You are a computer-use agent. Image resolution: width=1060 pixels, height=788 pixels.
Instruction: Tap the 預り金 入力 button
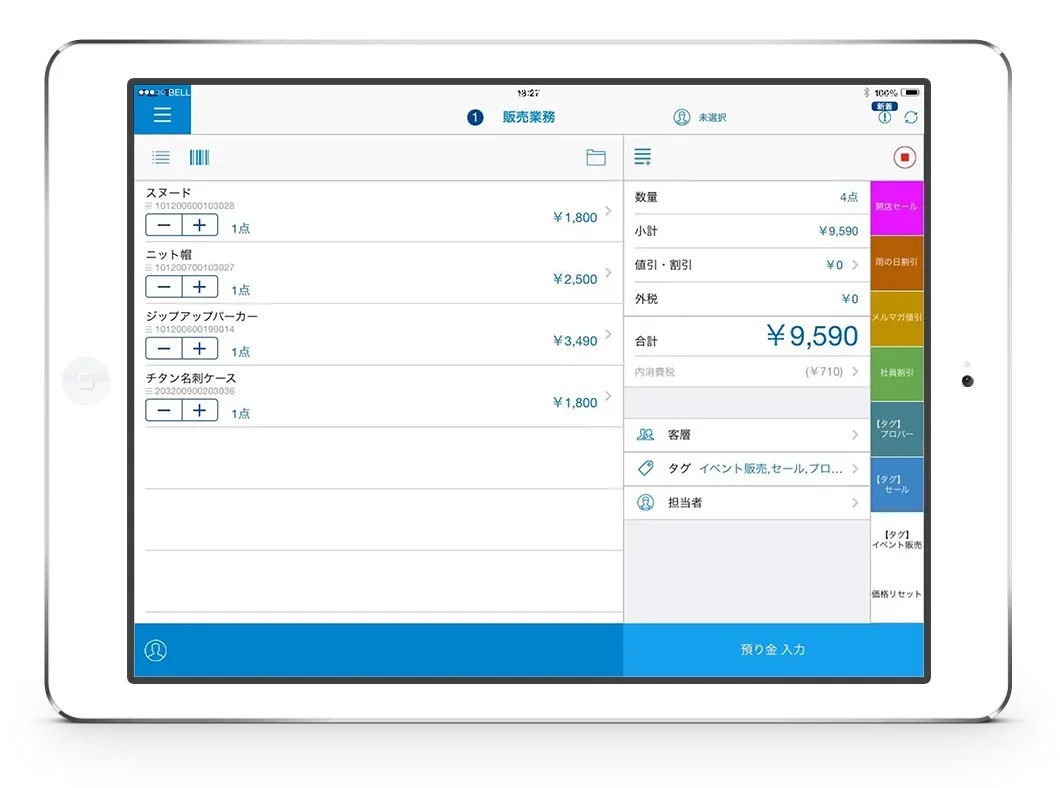click(x=773, y=649)
